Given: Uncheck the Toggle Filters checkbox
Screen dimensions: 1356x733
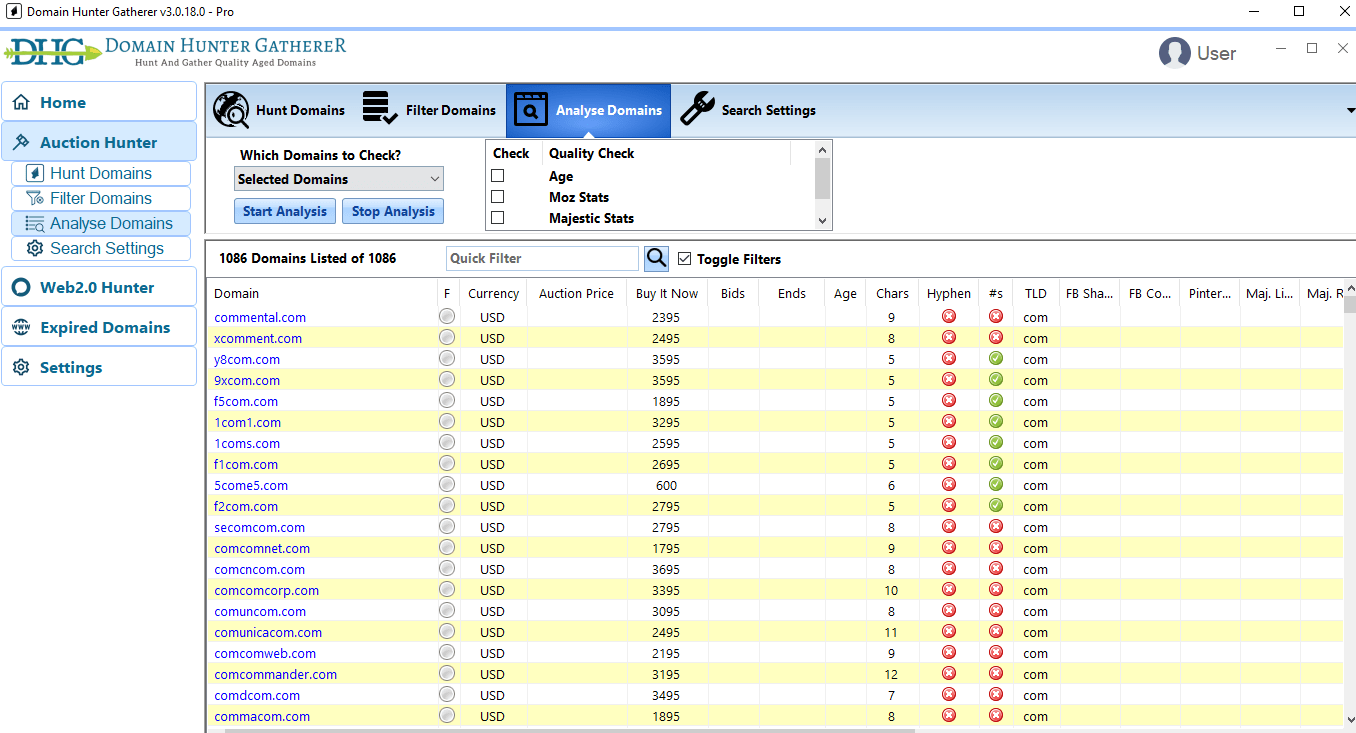Looking at the screenshot, I should (x=684, y=259).
